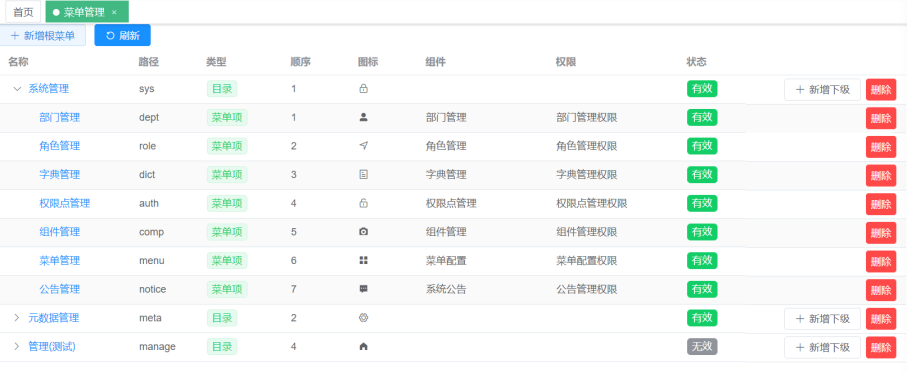
Task: Click the 顺序 column header
Action: pyautogui.click(x=301, y=62)
